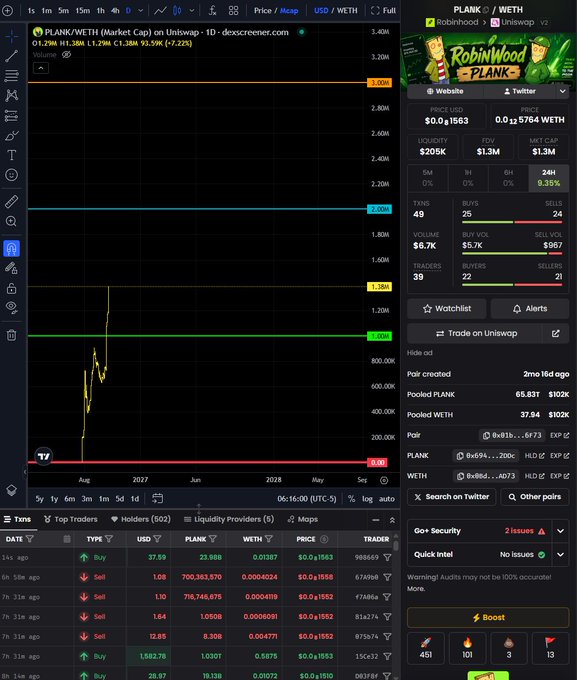Open the Holders (502) tab
Viewport: 577px width, 680px height.
coord(141,519)
